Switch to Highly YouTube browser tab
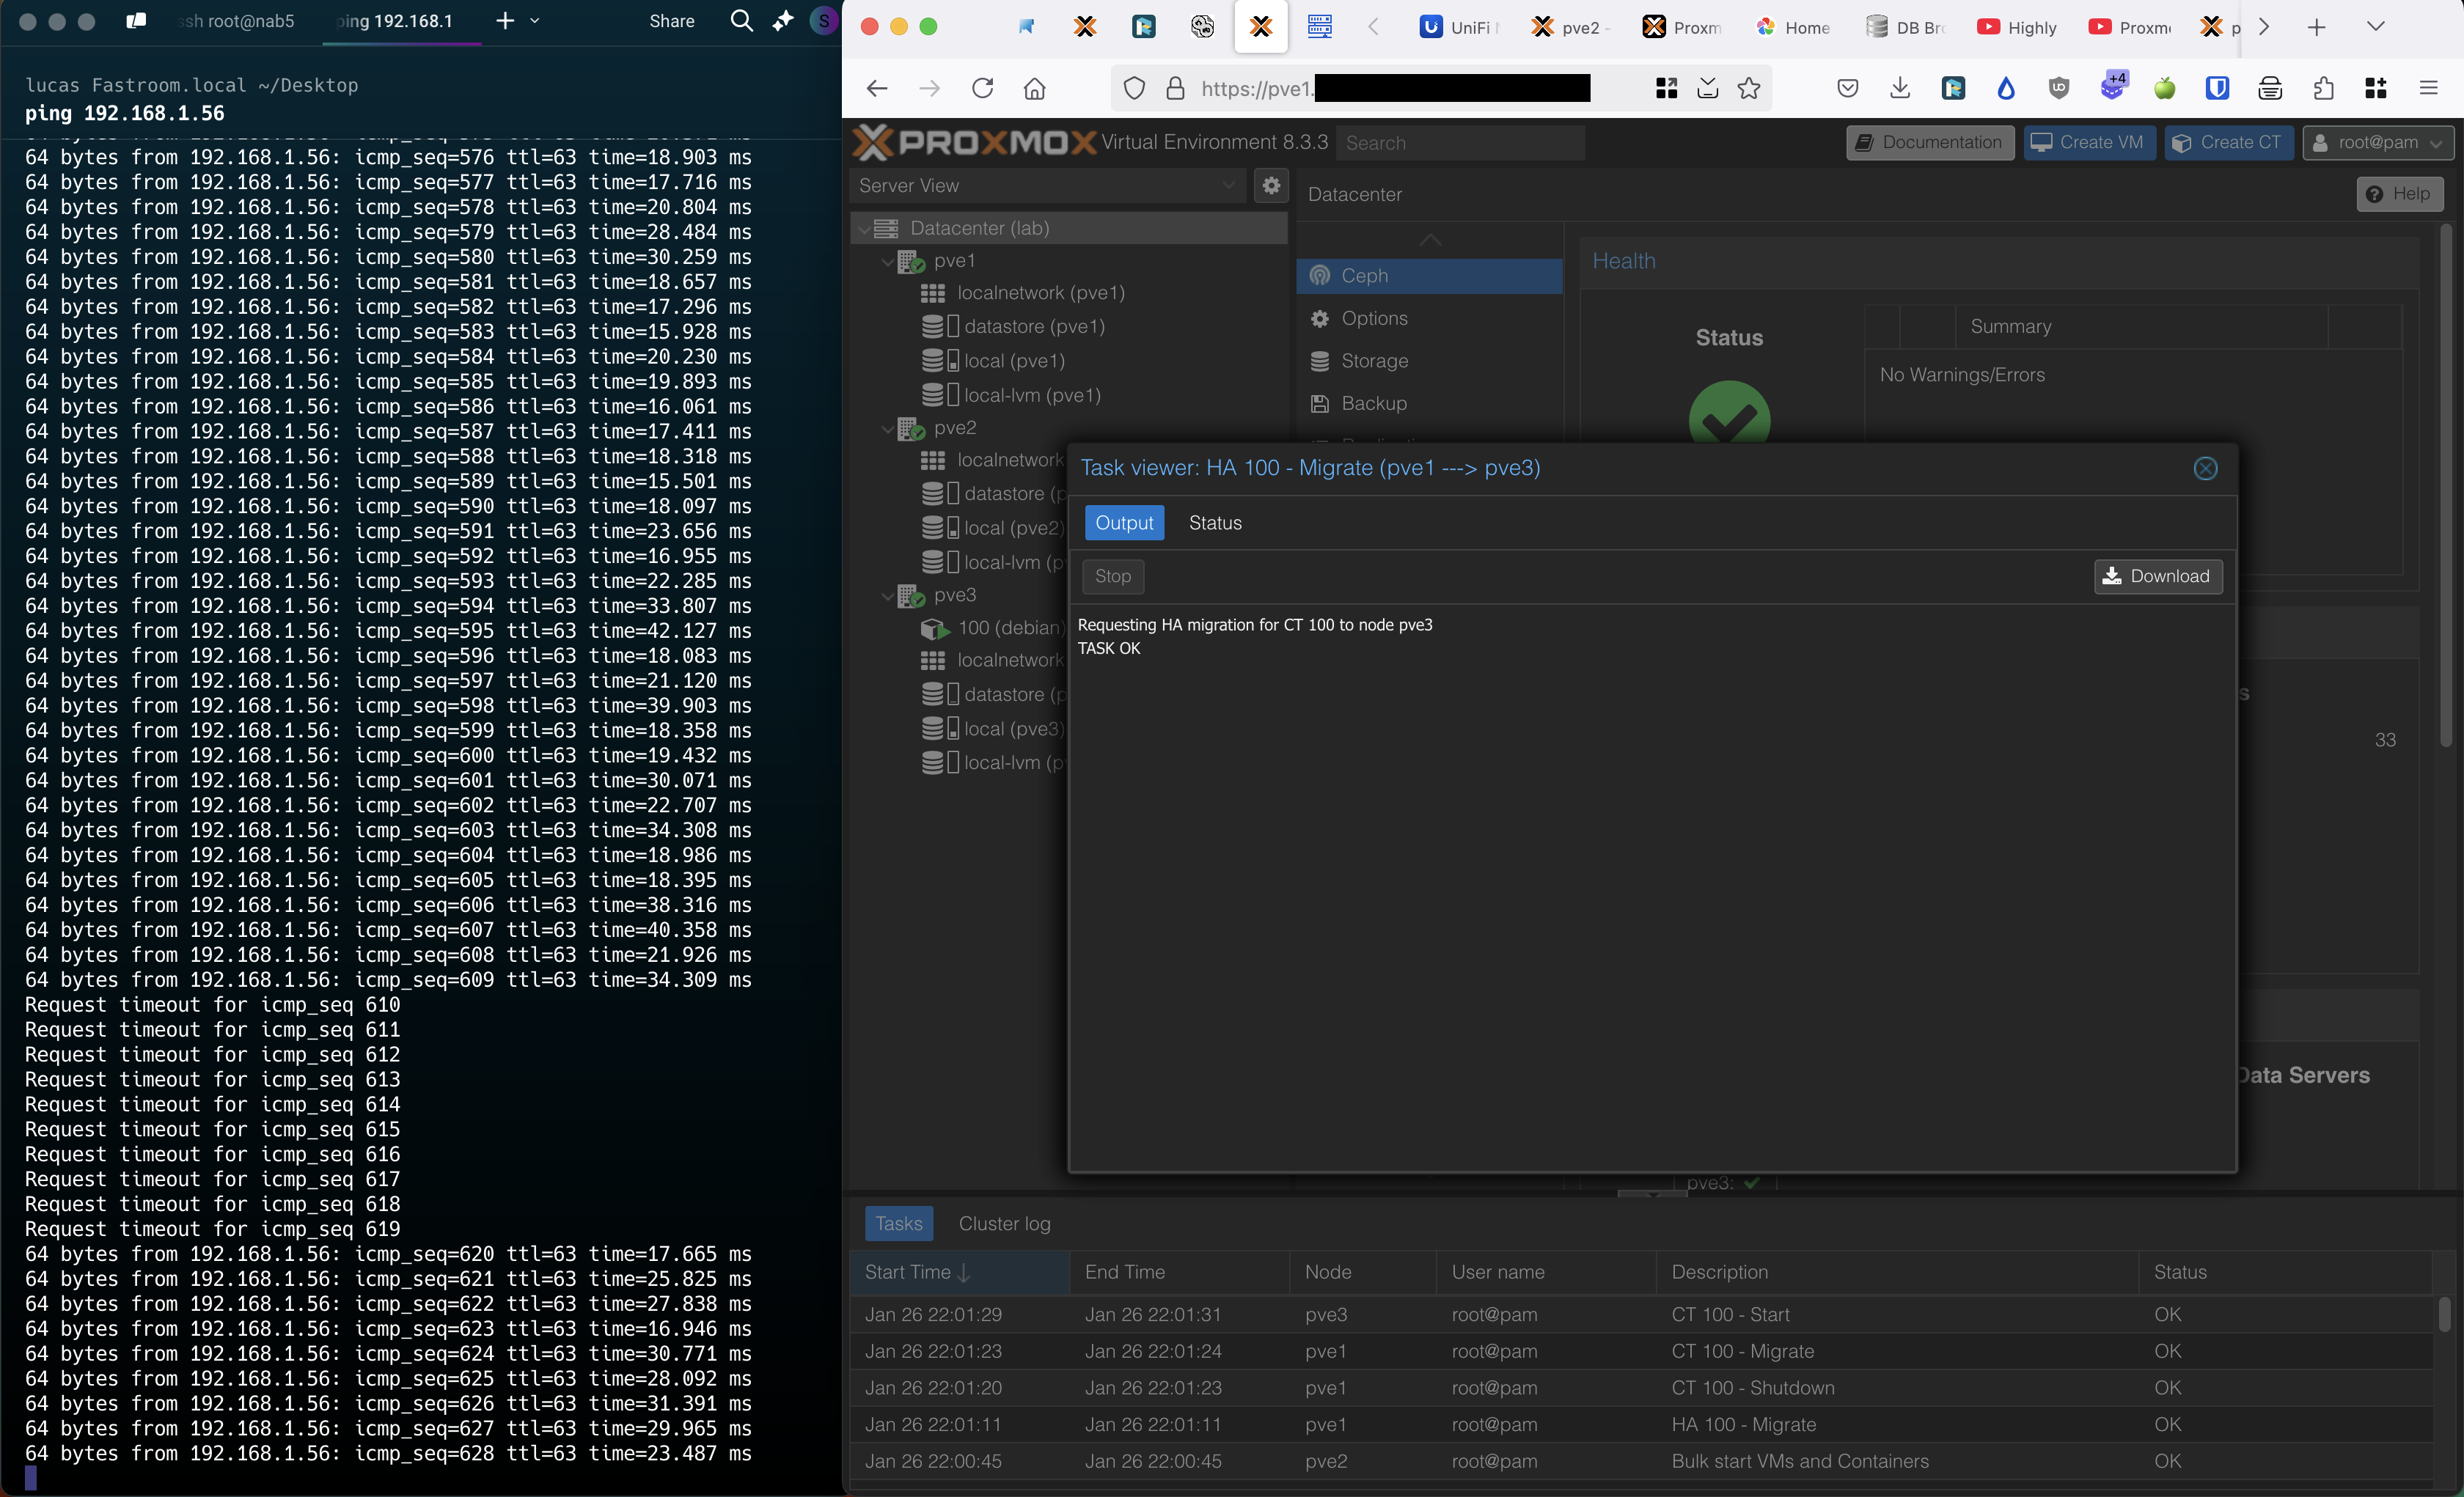This screenshot has height=1497, width=2464. click(x=2018, y=27)
